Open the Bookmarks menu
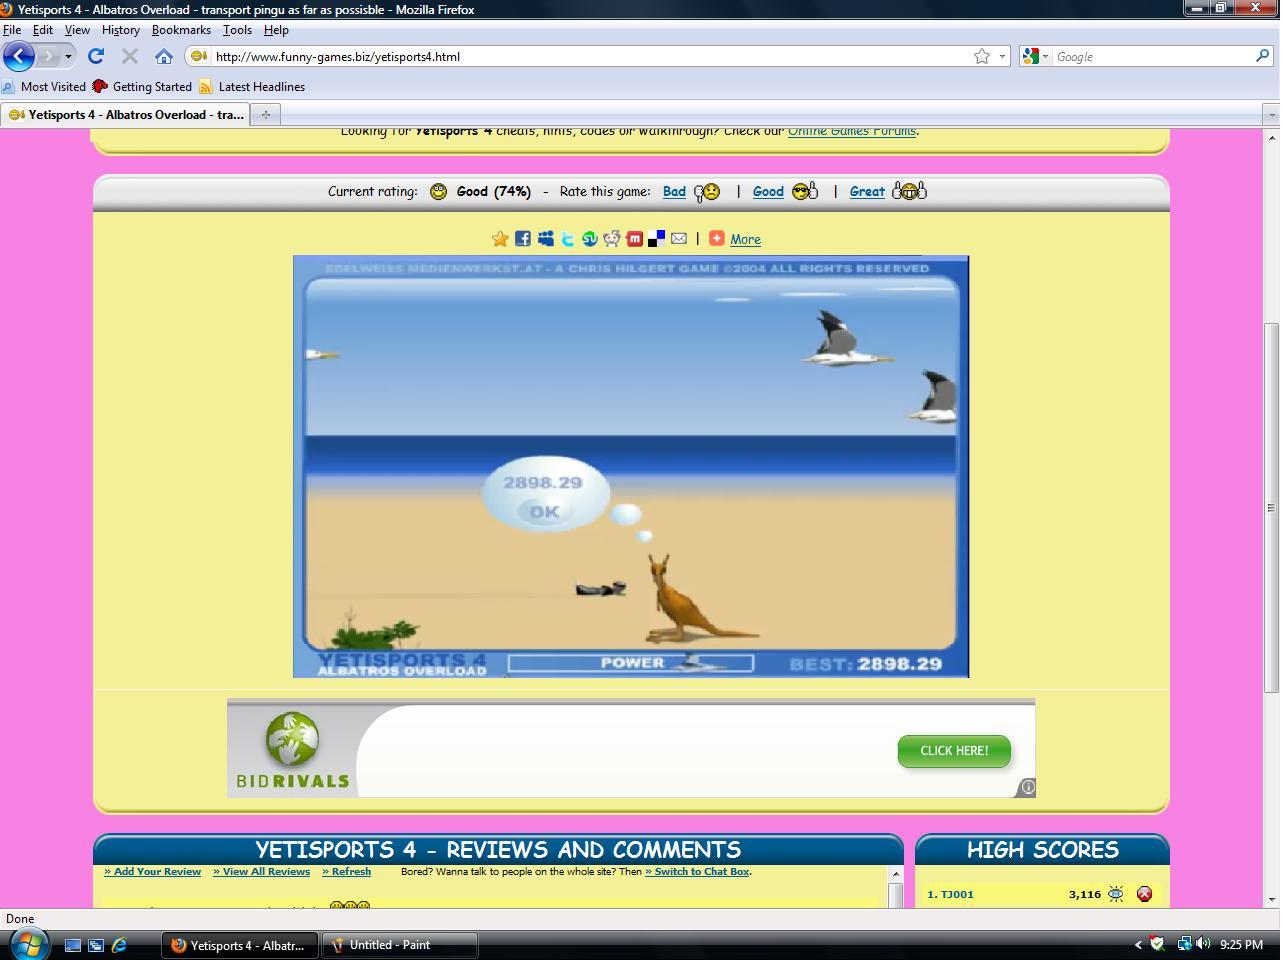The image size is (1283, 960). (181, 30)
